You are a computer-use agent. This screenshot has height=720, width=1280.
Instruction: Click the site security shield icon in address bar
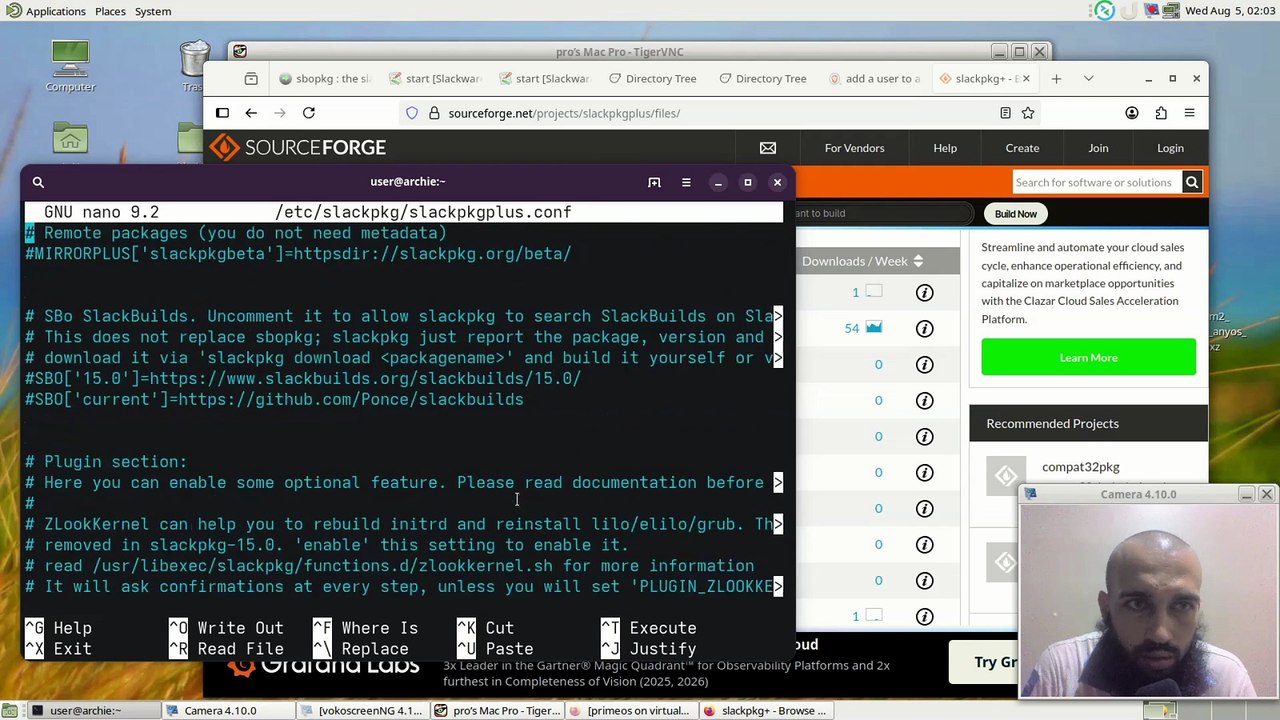[412, 113]
